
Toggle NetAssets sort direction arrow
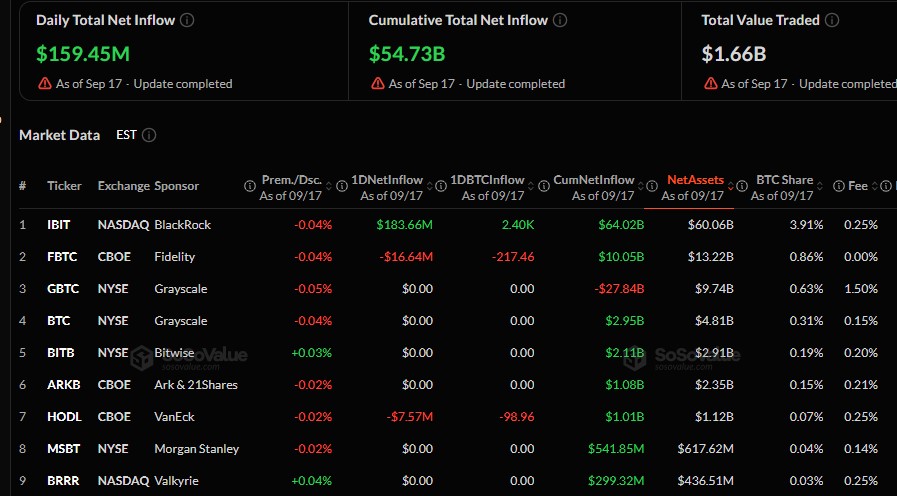[x=731, y=187]
